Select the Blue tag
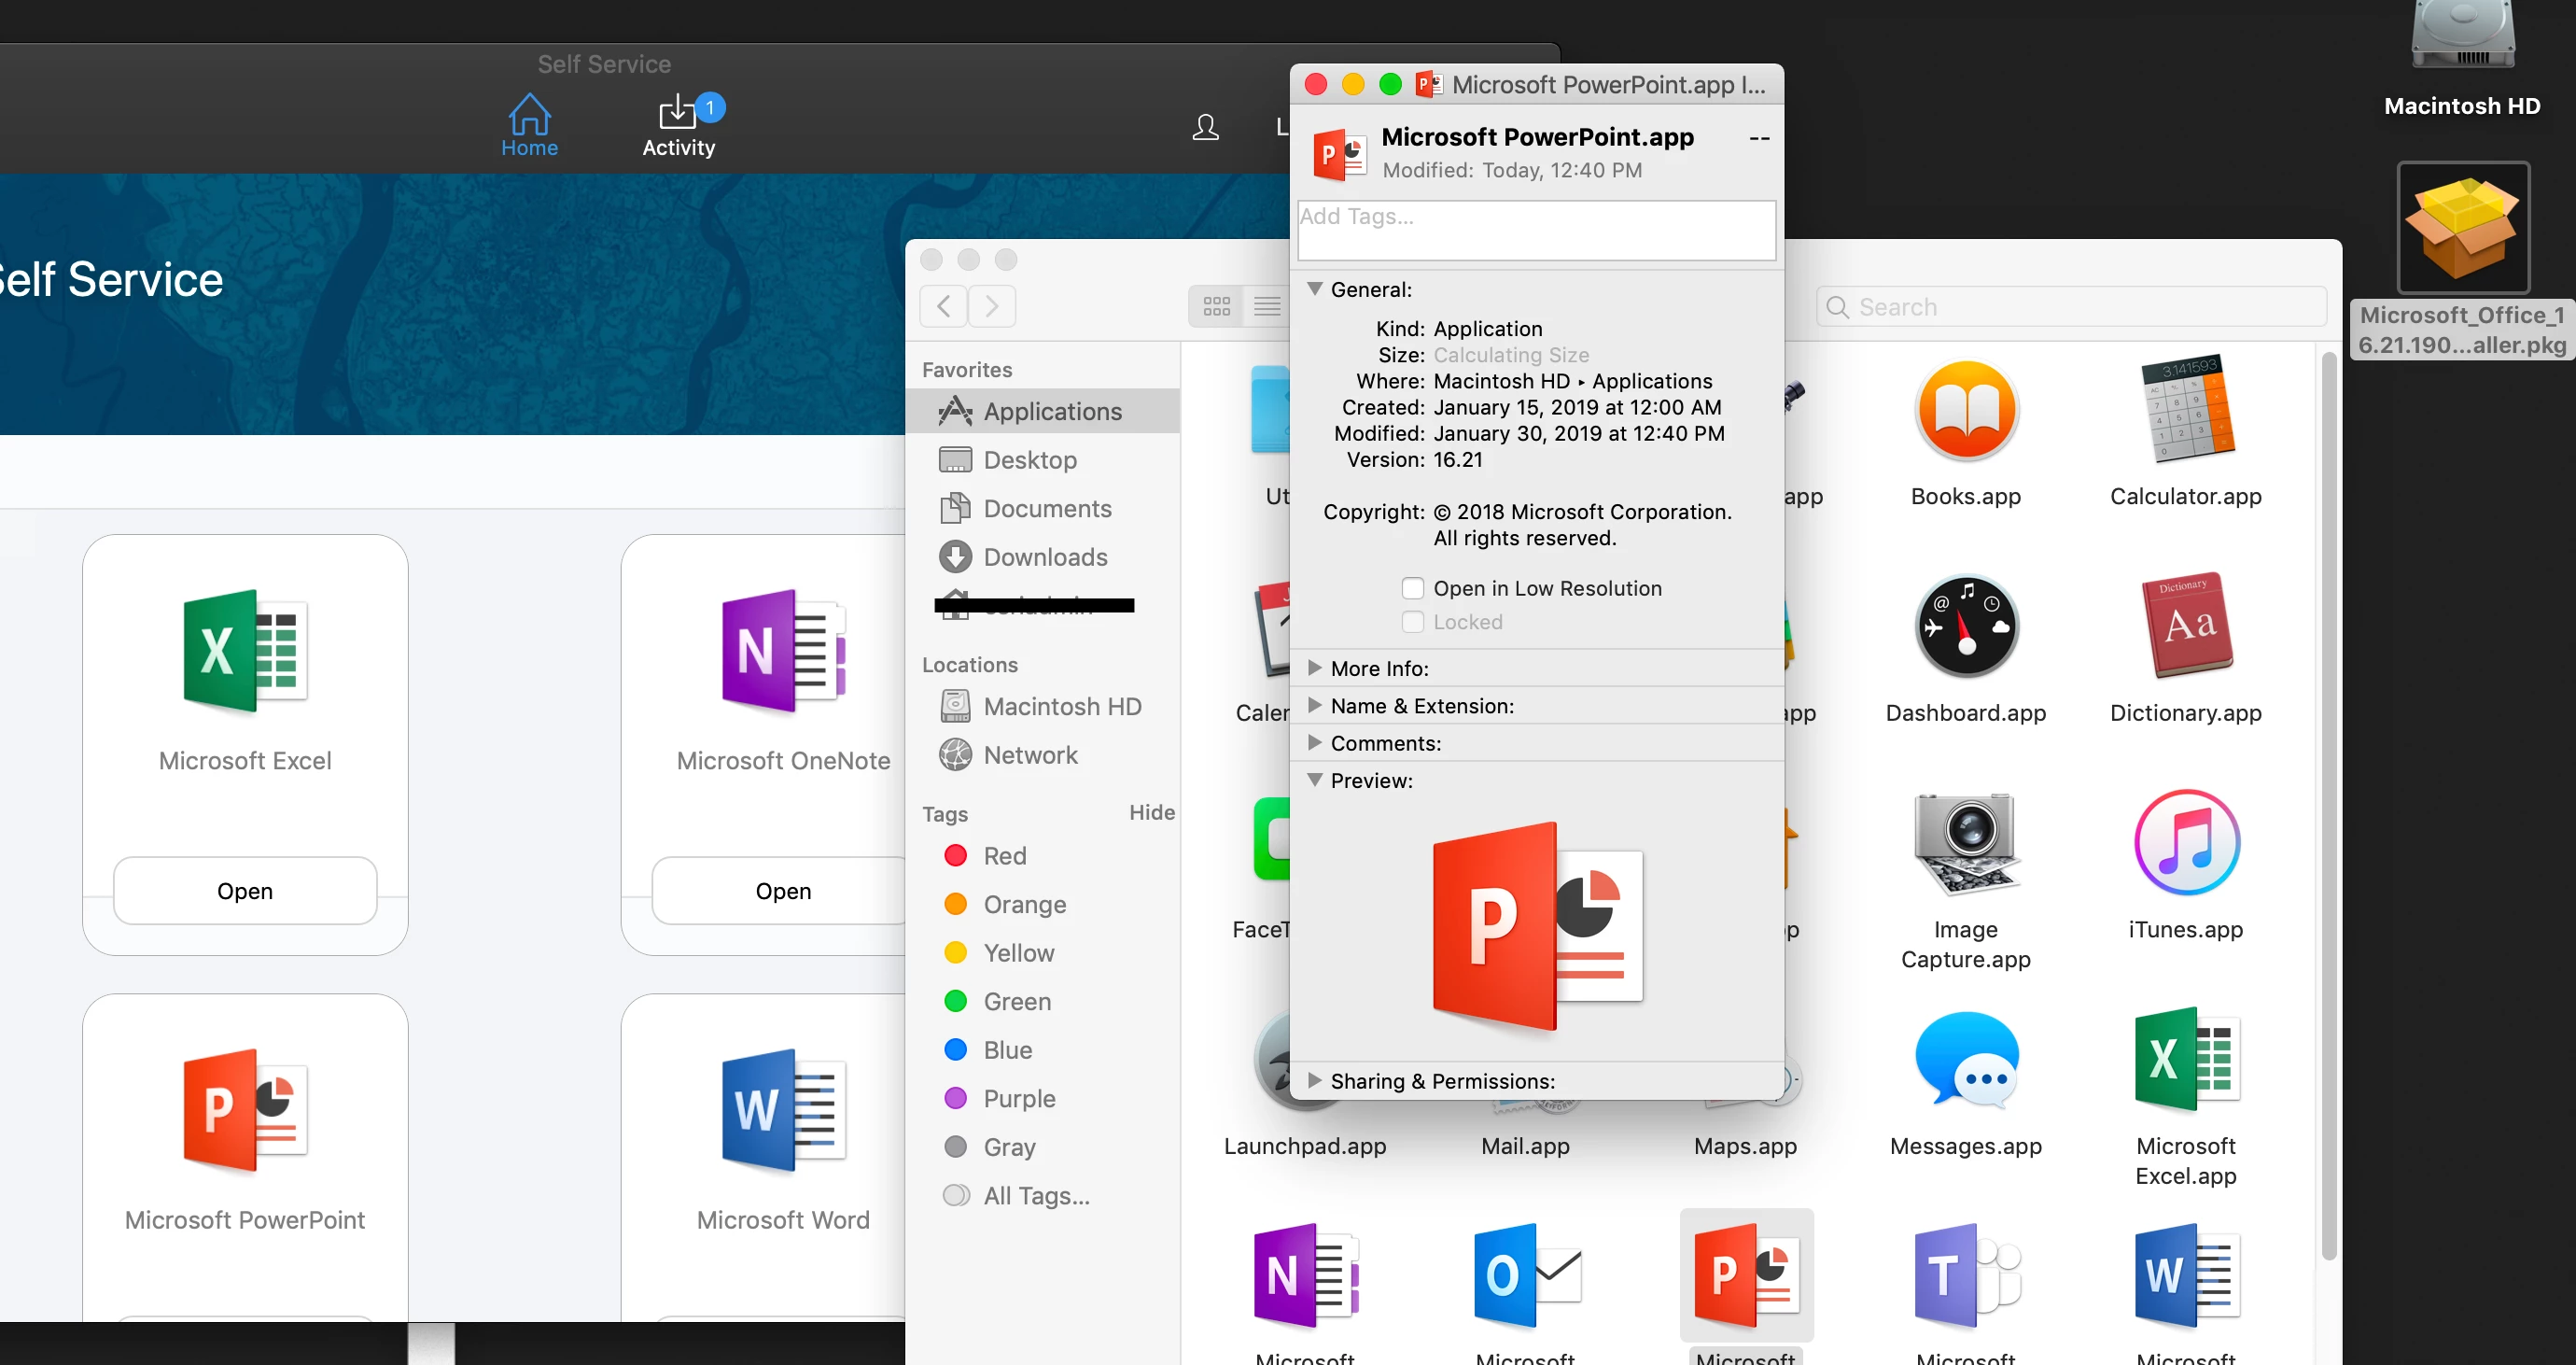This screenshot has height=1365, width=2576. pyautogui.click(x=1043, y=1050)
